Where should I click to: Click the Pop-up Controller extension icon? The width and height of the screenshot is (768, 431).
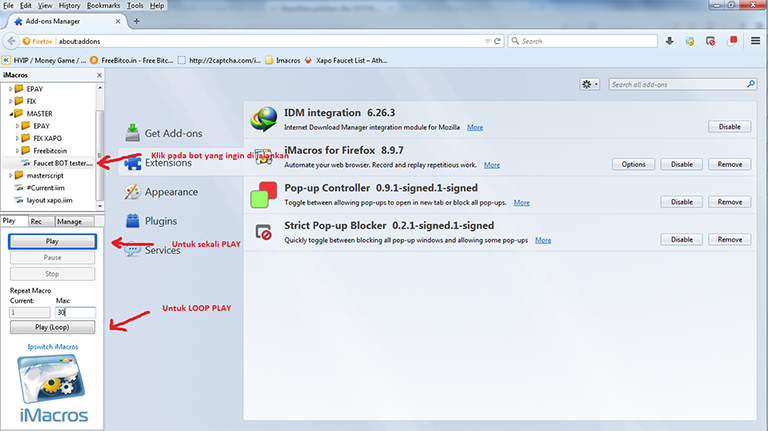coord(264,194)
